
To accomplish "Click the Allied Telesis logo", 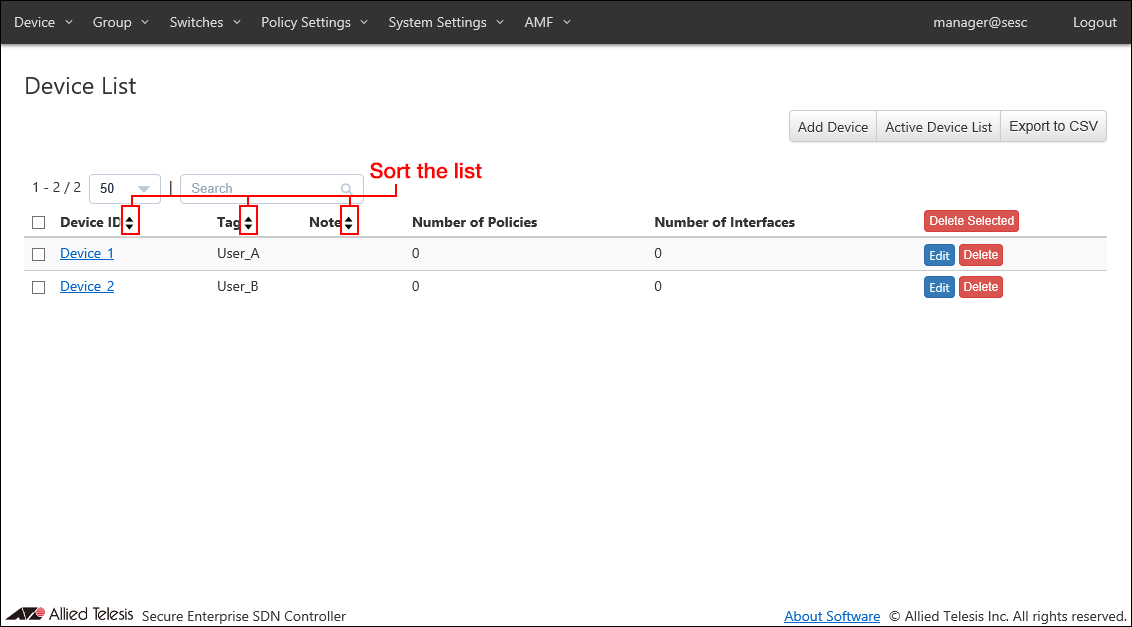I will 70,614.
